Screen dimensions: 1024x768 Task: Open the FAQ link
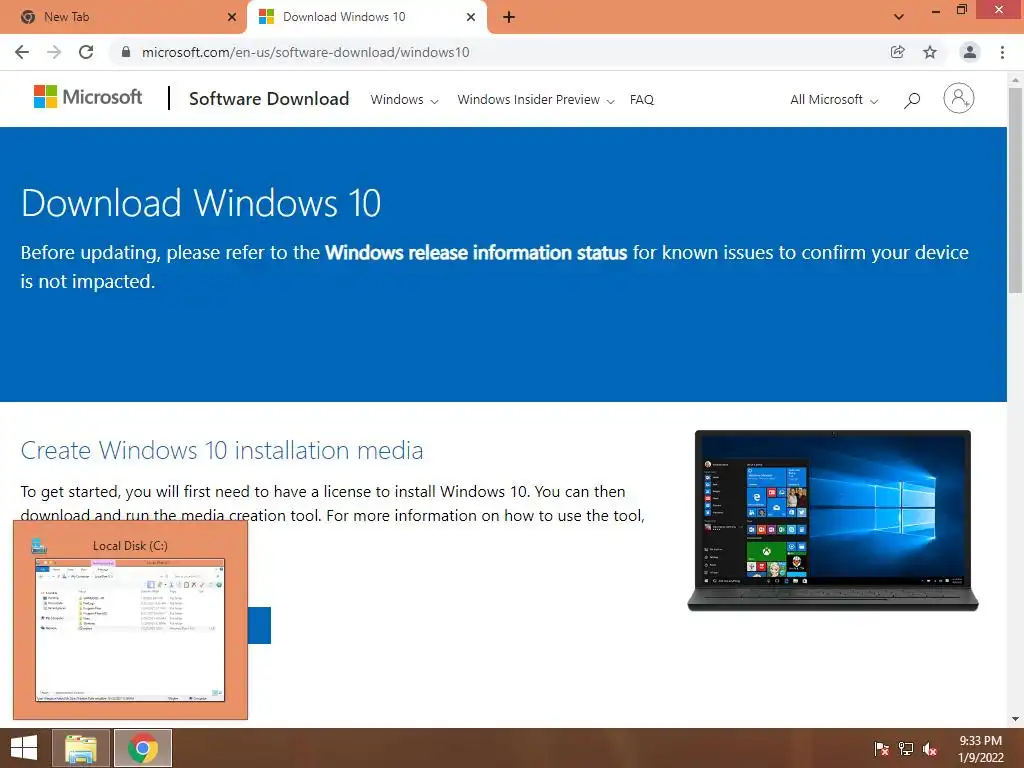coord(641,100)
